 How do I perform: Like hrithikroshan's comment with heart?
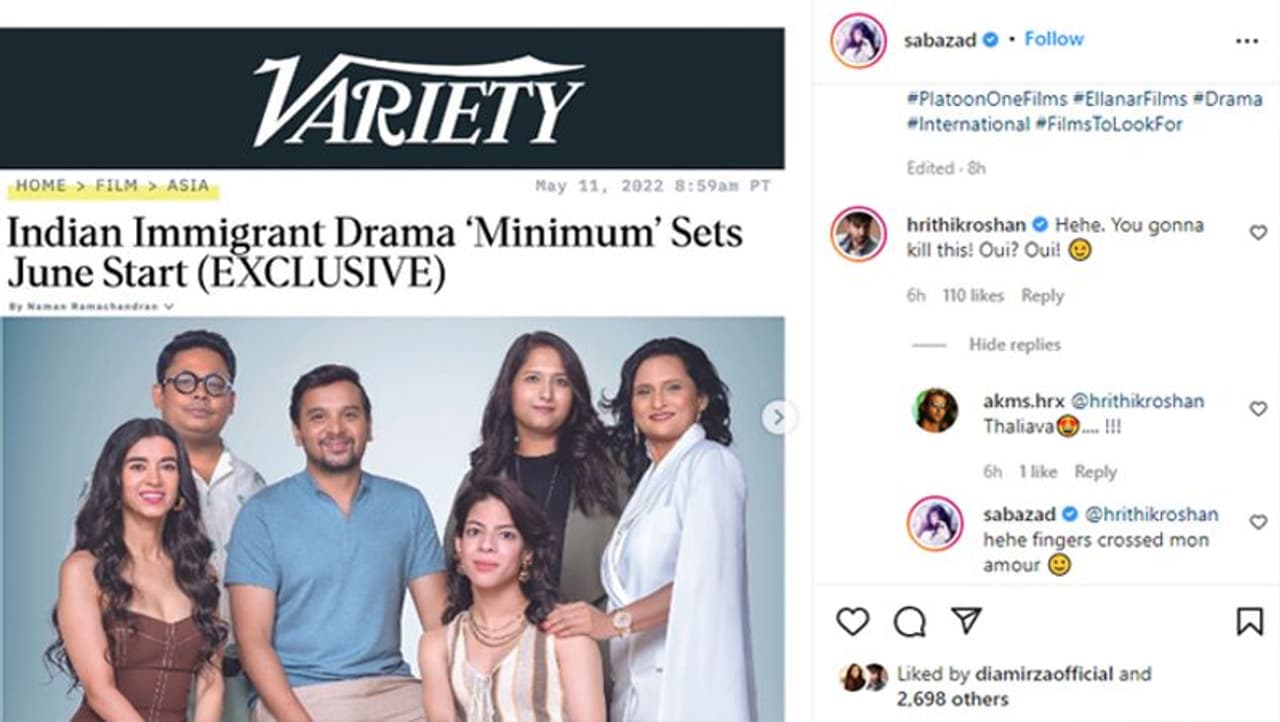[1257, 232]
